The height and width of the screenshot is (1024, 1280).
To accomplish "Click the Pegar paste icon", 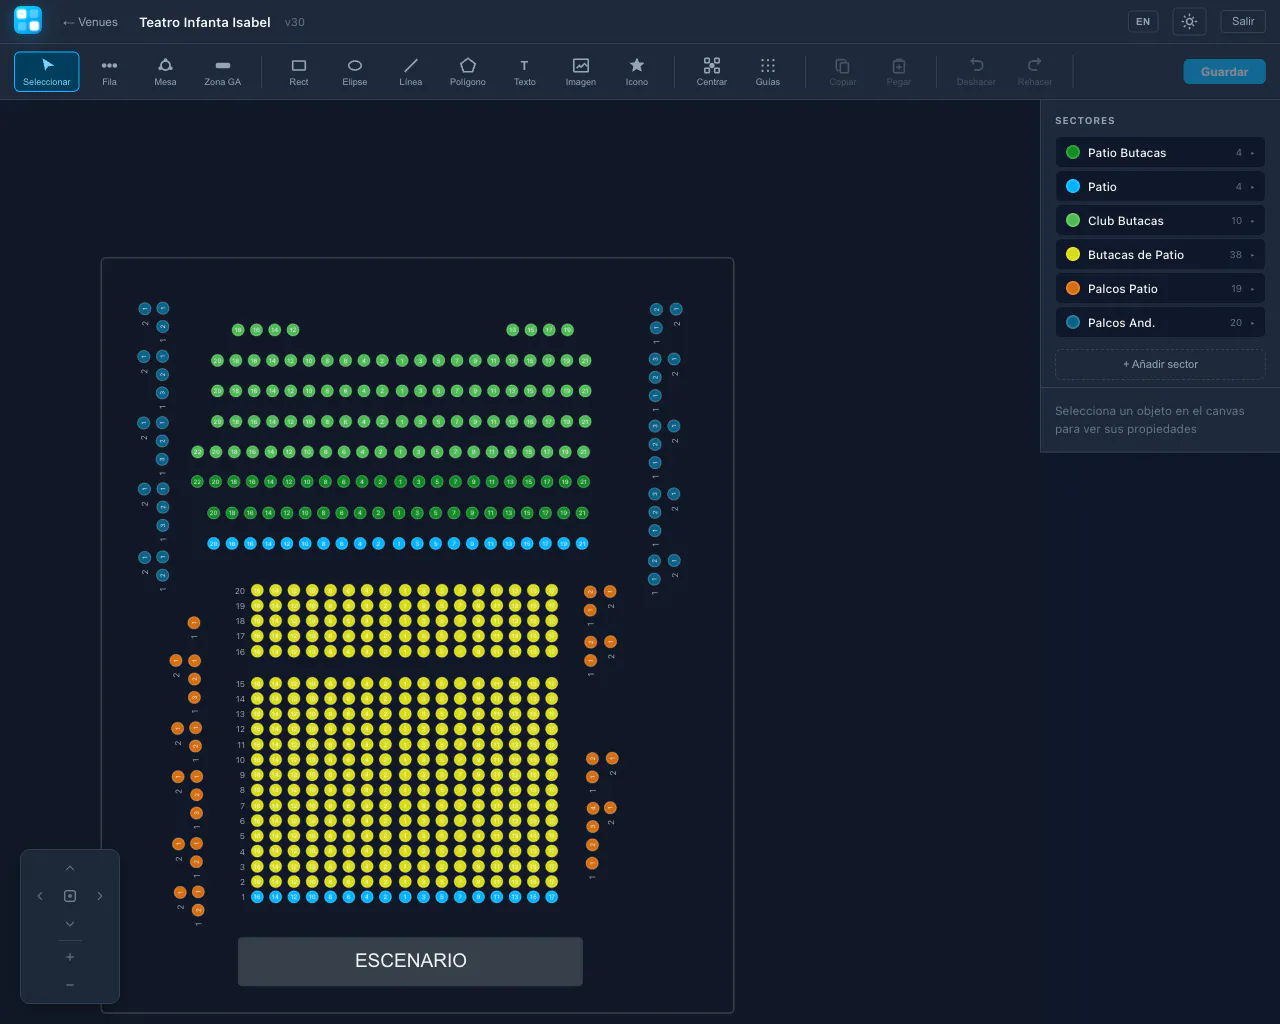I will coord(899,72).
